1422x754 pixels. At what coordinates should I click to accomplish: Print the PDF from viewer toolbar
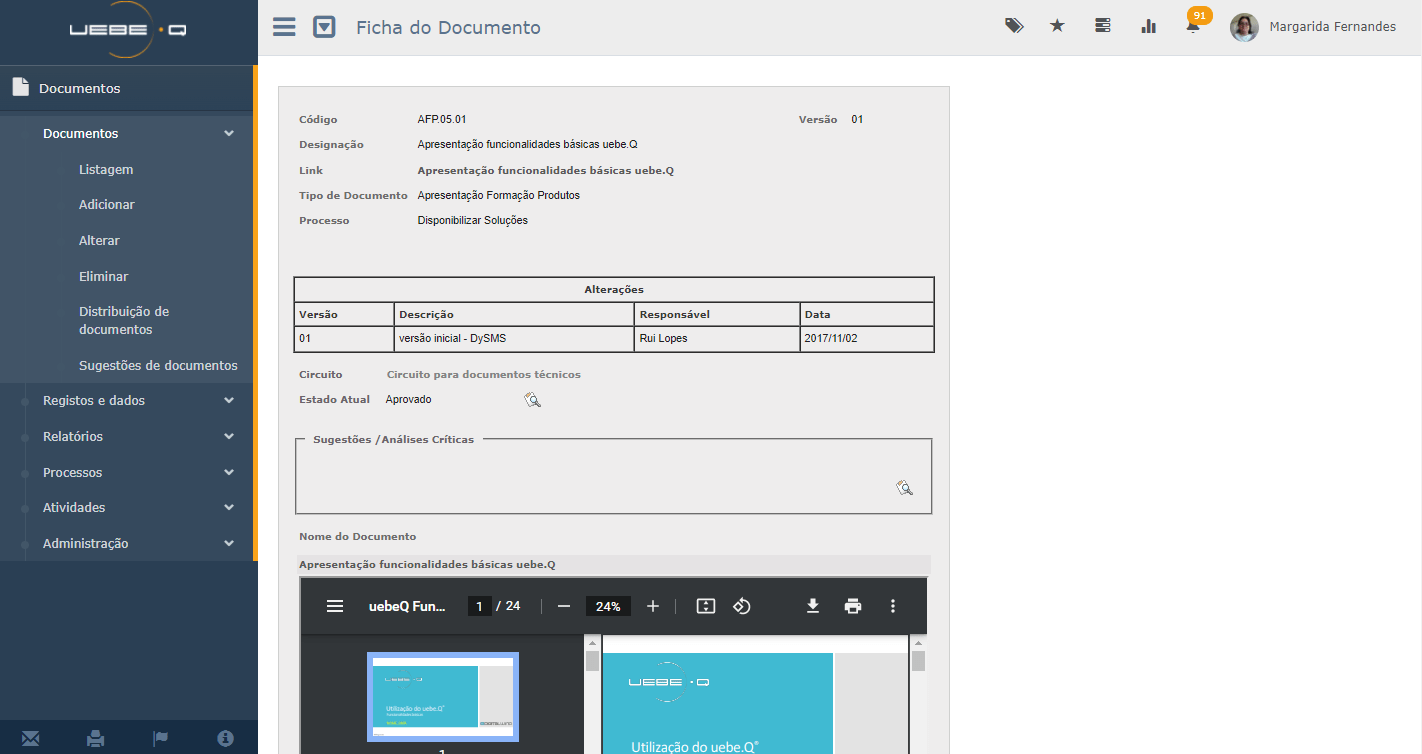[853, 606]
